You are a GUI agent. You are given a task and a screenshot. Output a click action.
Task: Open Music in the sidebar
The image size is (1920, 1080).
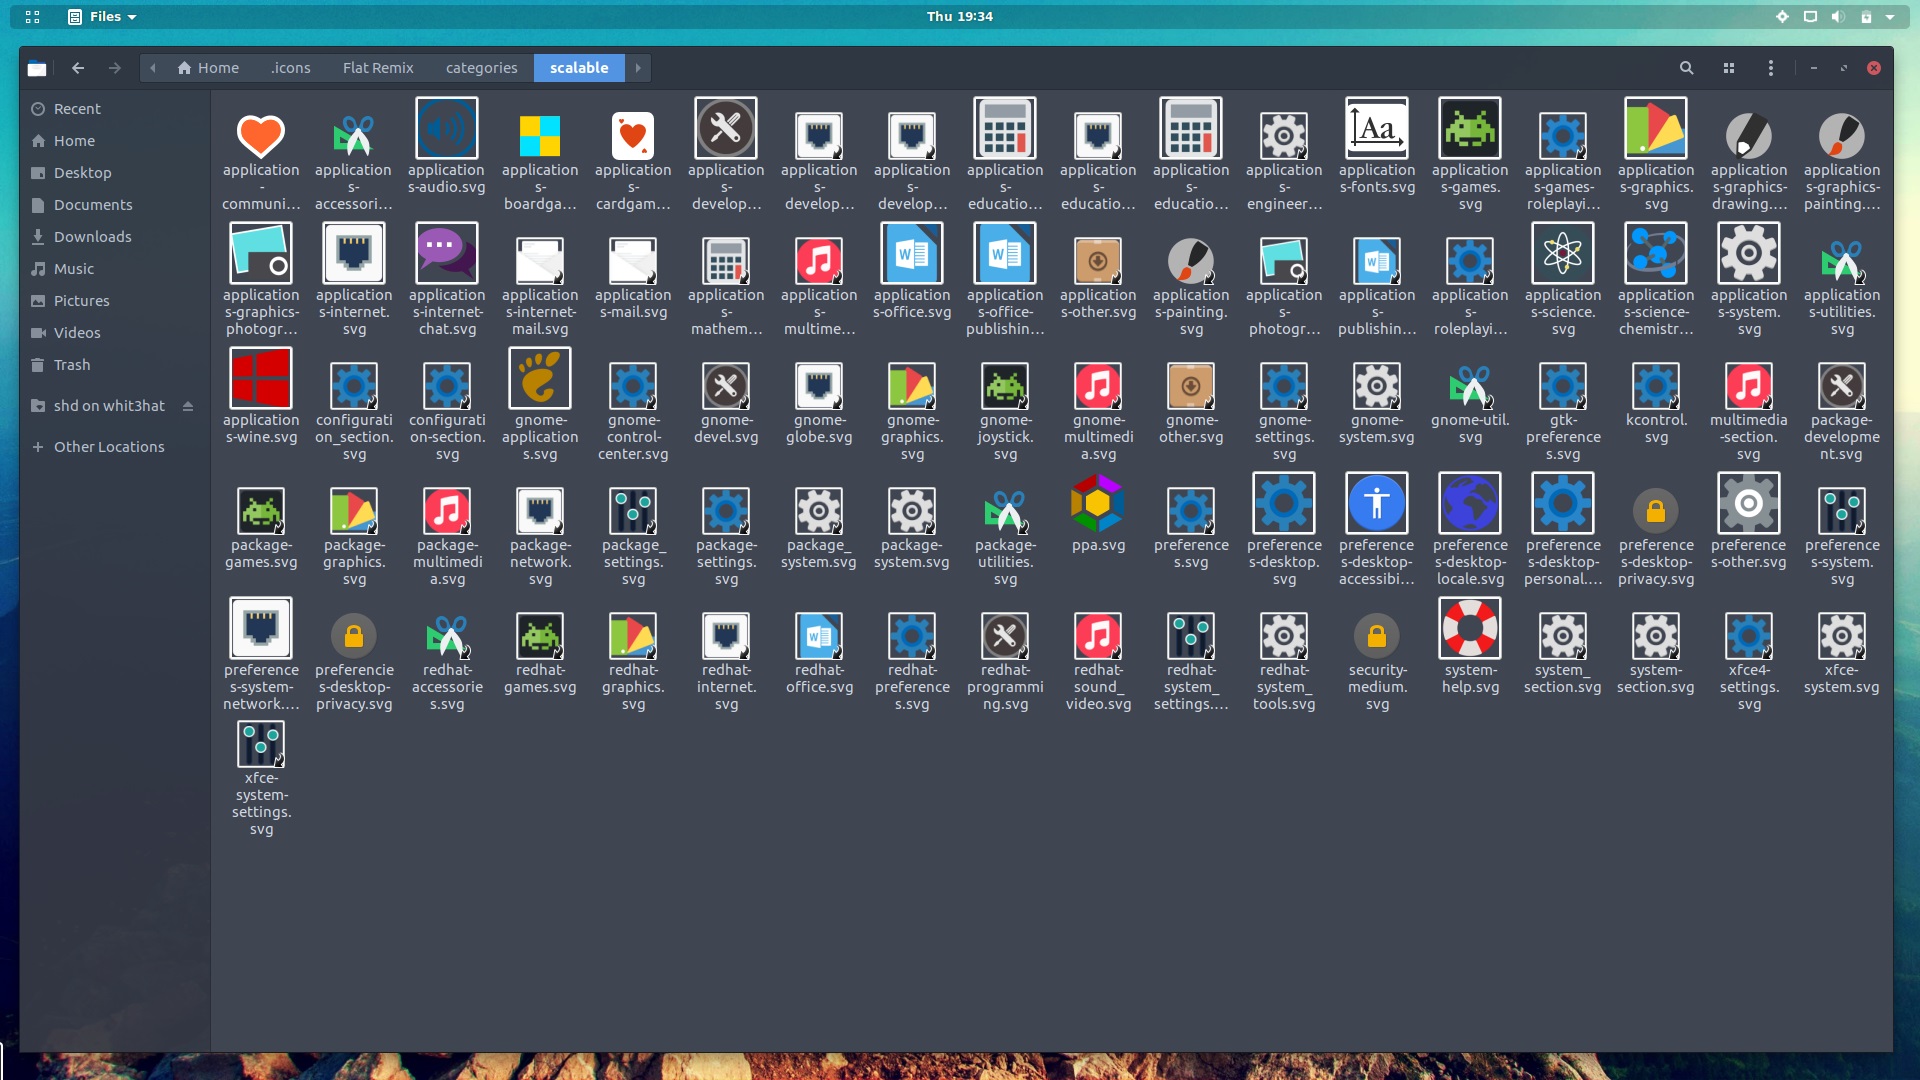(115, 269)
